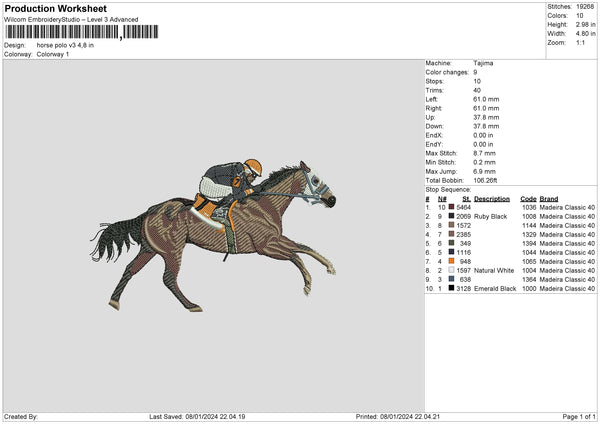Image resolution: width=600 pixels, height=424 pixels.
Task: Click the Colorway 1 name
Action: (54, 53)
